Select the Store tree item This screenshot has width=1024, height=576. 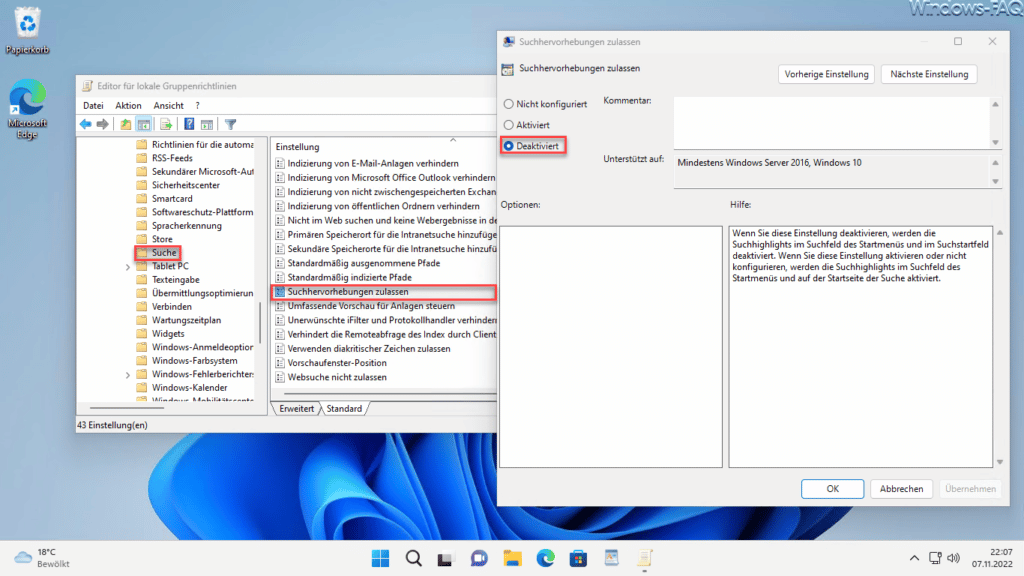(162, 239)
